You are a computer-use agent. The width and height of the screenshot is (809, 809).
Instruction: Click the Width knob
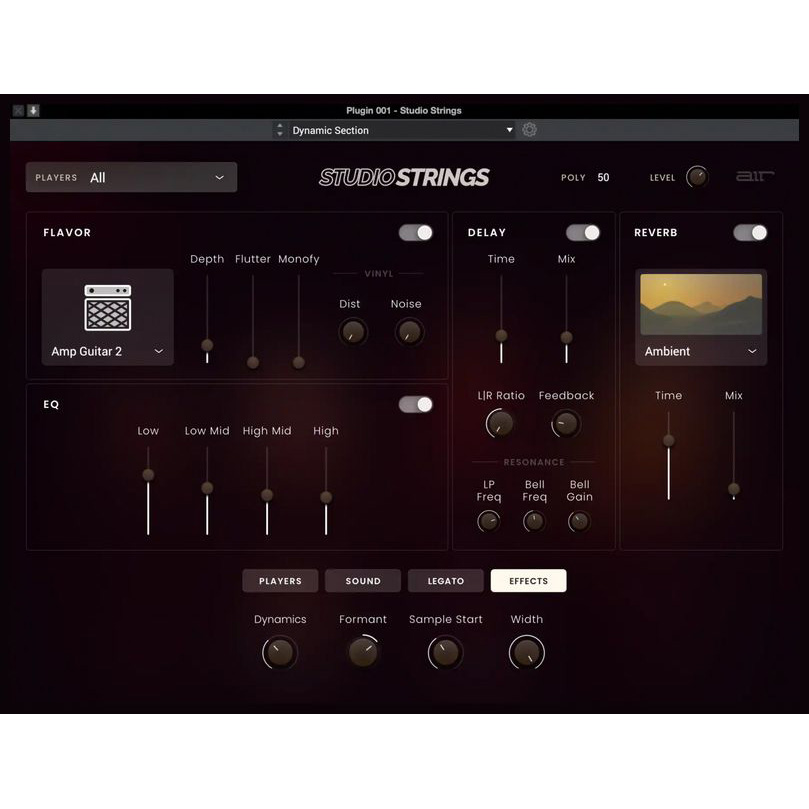point(527,653)
